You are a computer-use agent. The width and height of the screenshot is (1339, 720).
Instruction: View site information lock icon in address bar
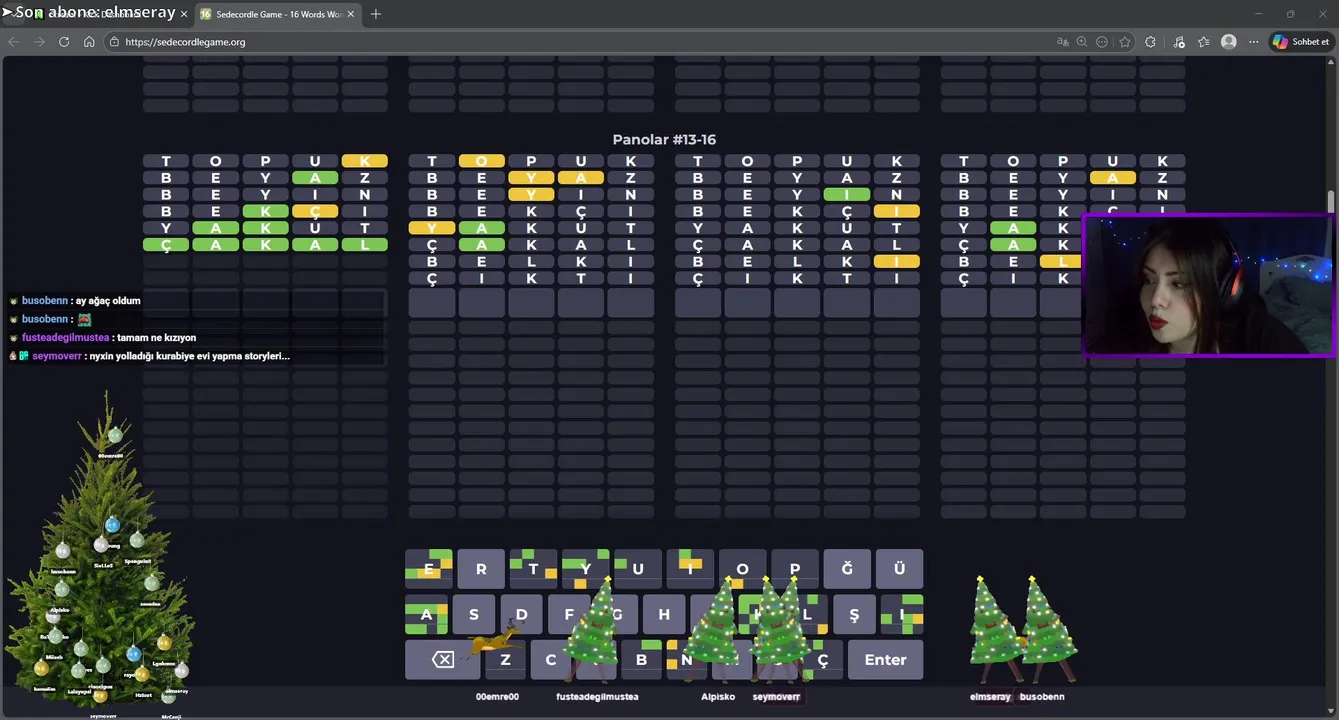(x=114, y=42)
